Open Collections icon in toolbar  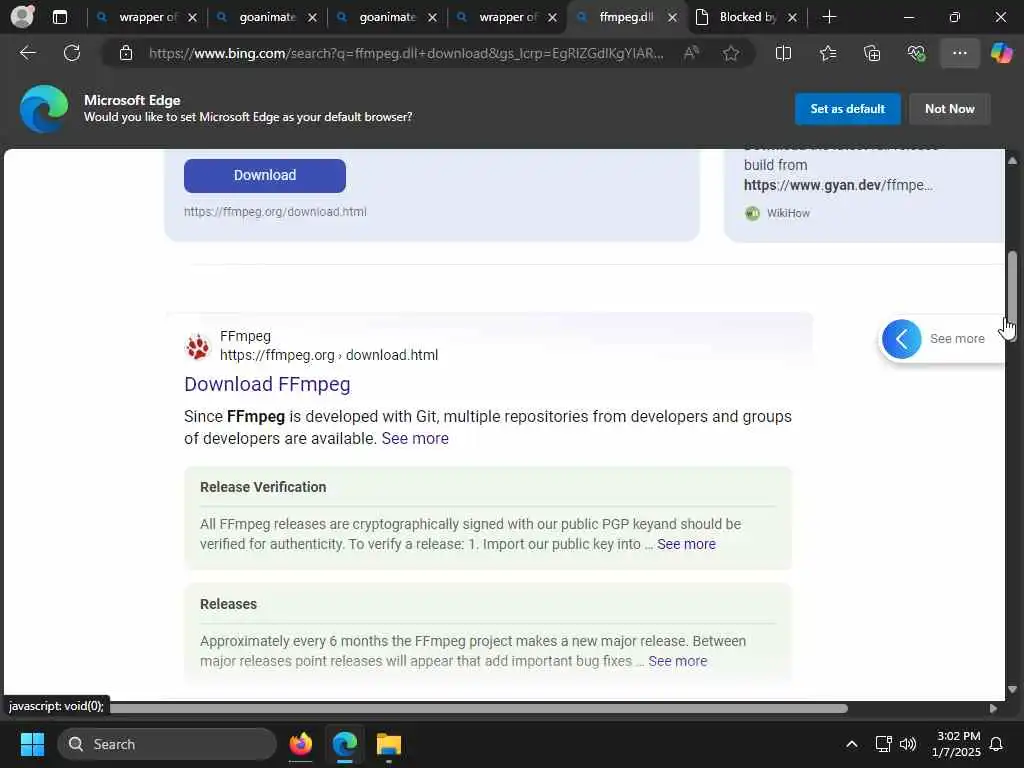click(872, 53)
